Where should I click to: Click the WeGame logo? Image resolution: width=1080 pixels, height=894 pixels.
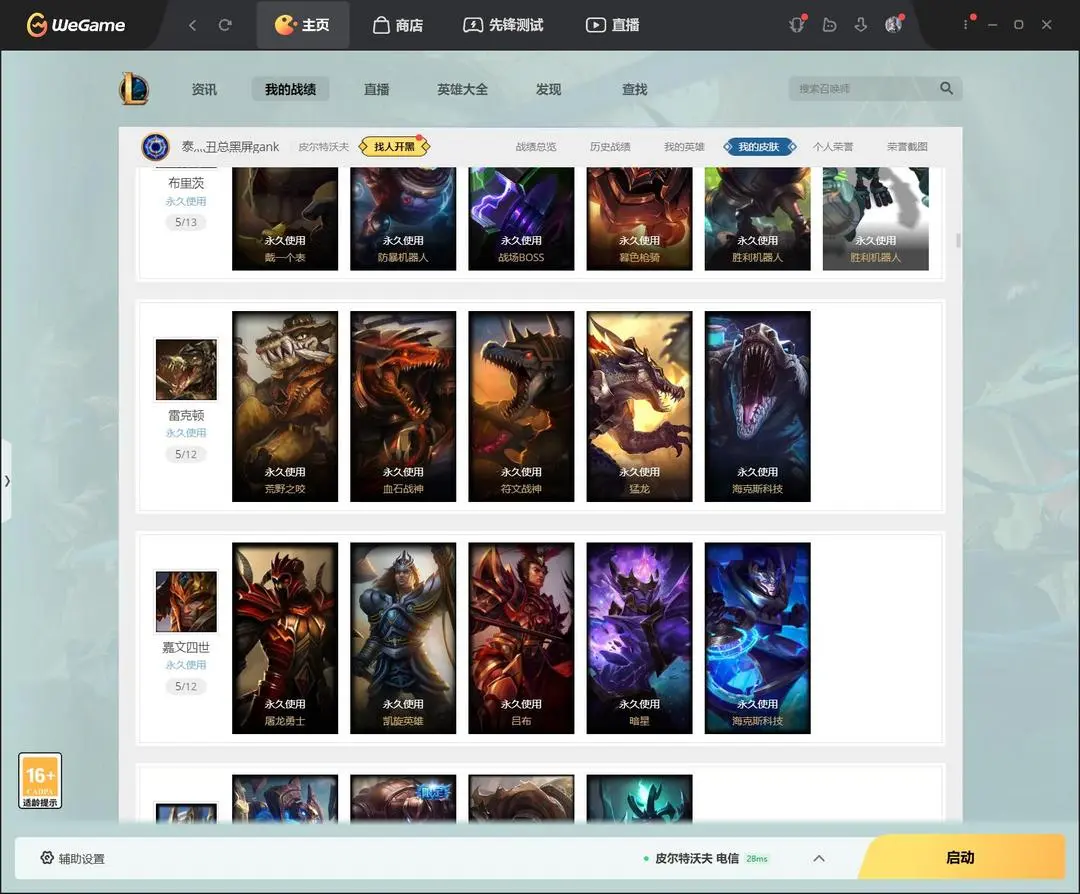[x=76, y=25]
